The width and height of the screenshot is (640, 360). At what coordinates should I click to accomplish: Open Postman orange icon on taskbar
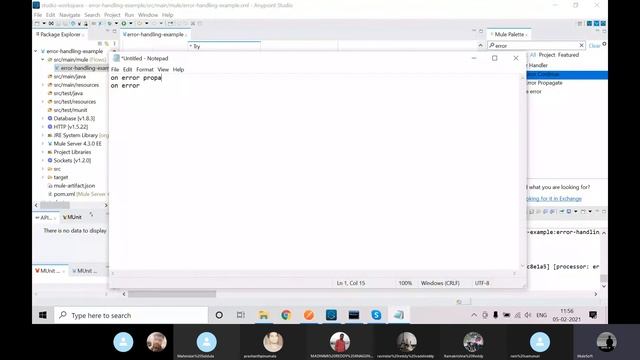click(x=309, y=315)
